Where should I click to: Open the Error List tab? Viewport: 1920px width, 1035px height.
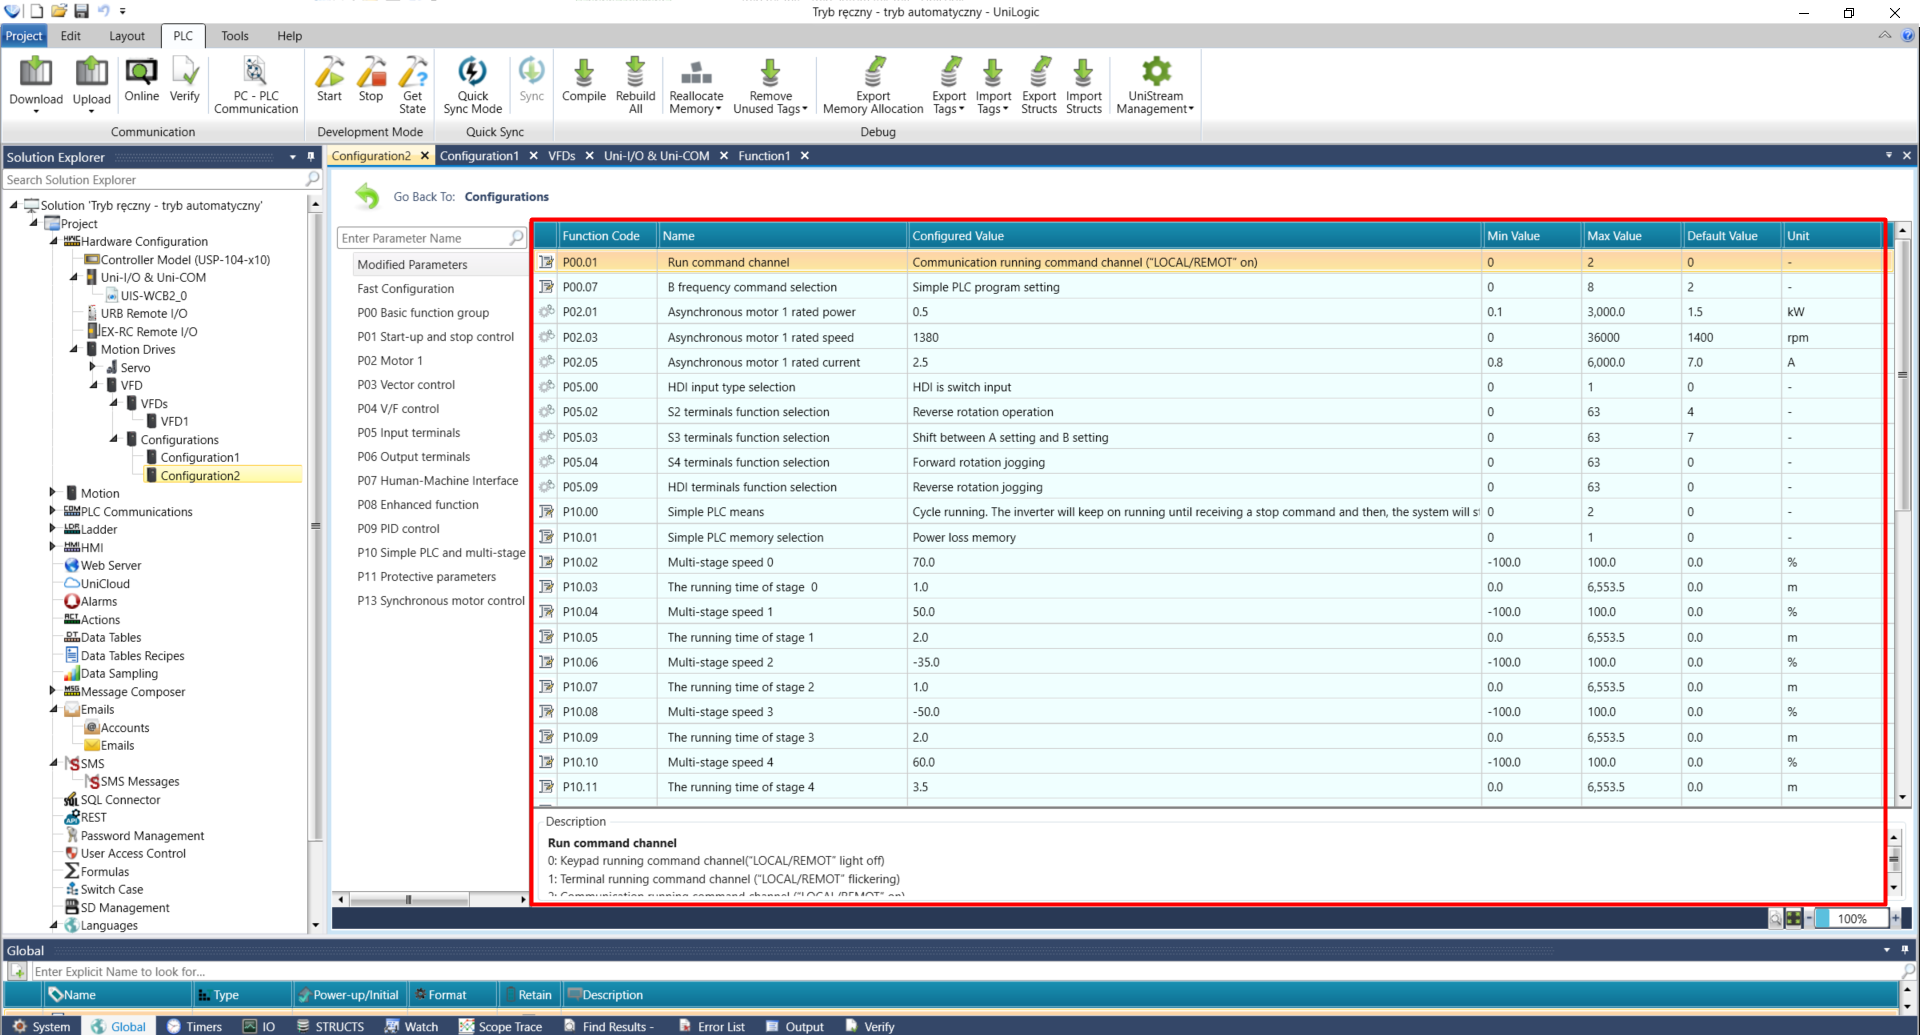[x=712, y=1026]
